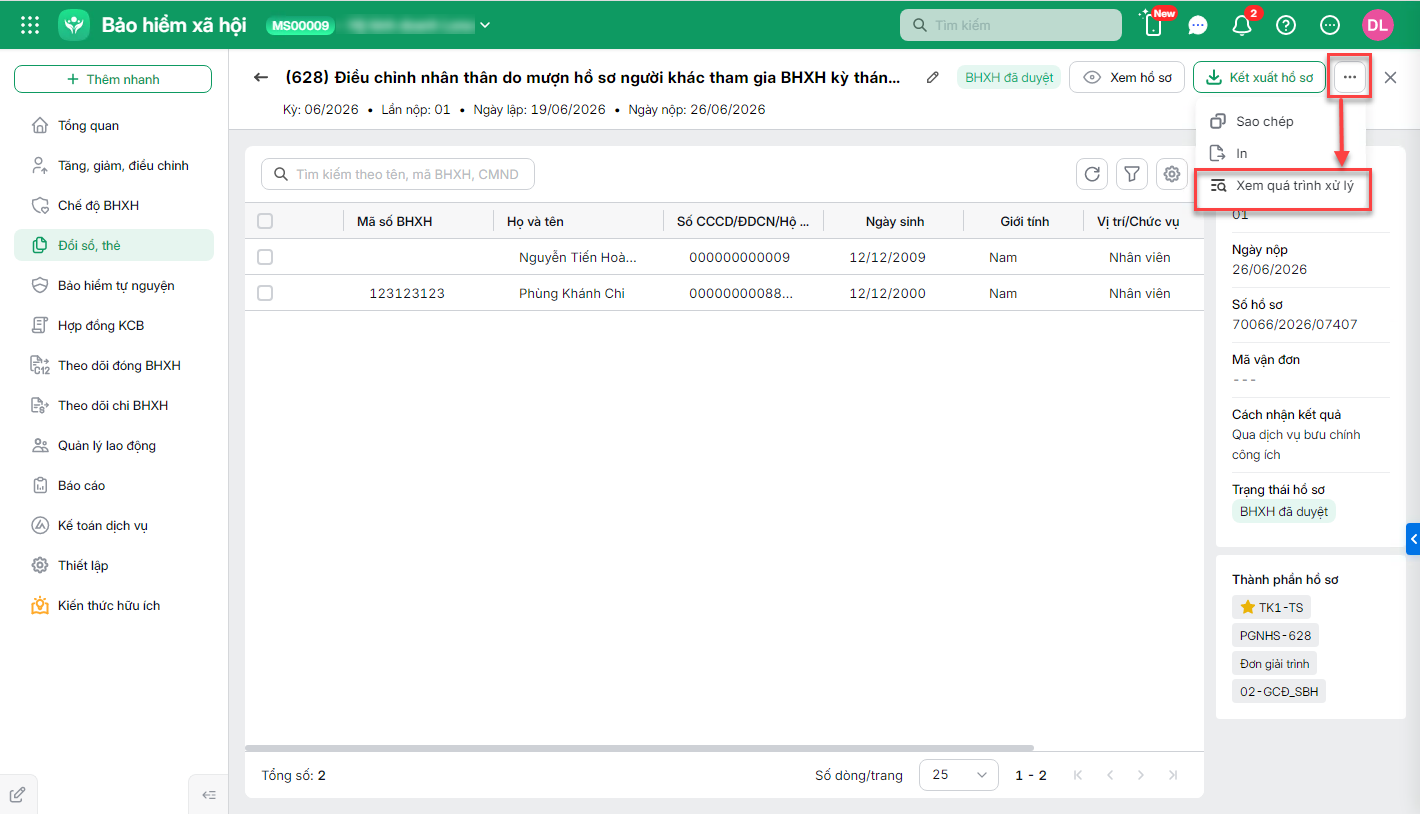
Task: Open table column settings gear
Action: point(1172,174)
